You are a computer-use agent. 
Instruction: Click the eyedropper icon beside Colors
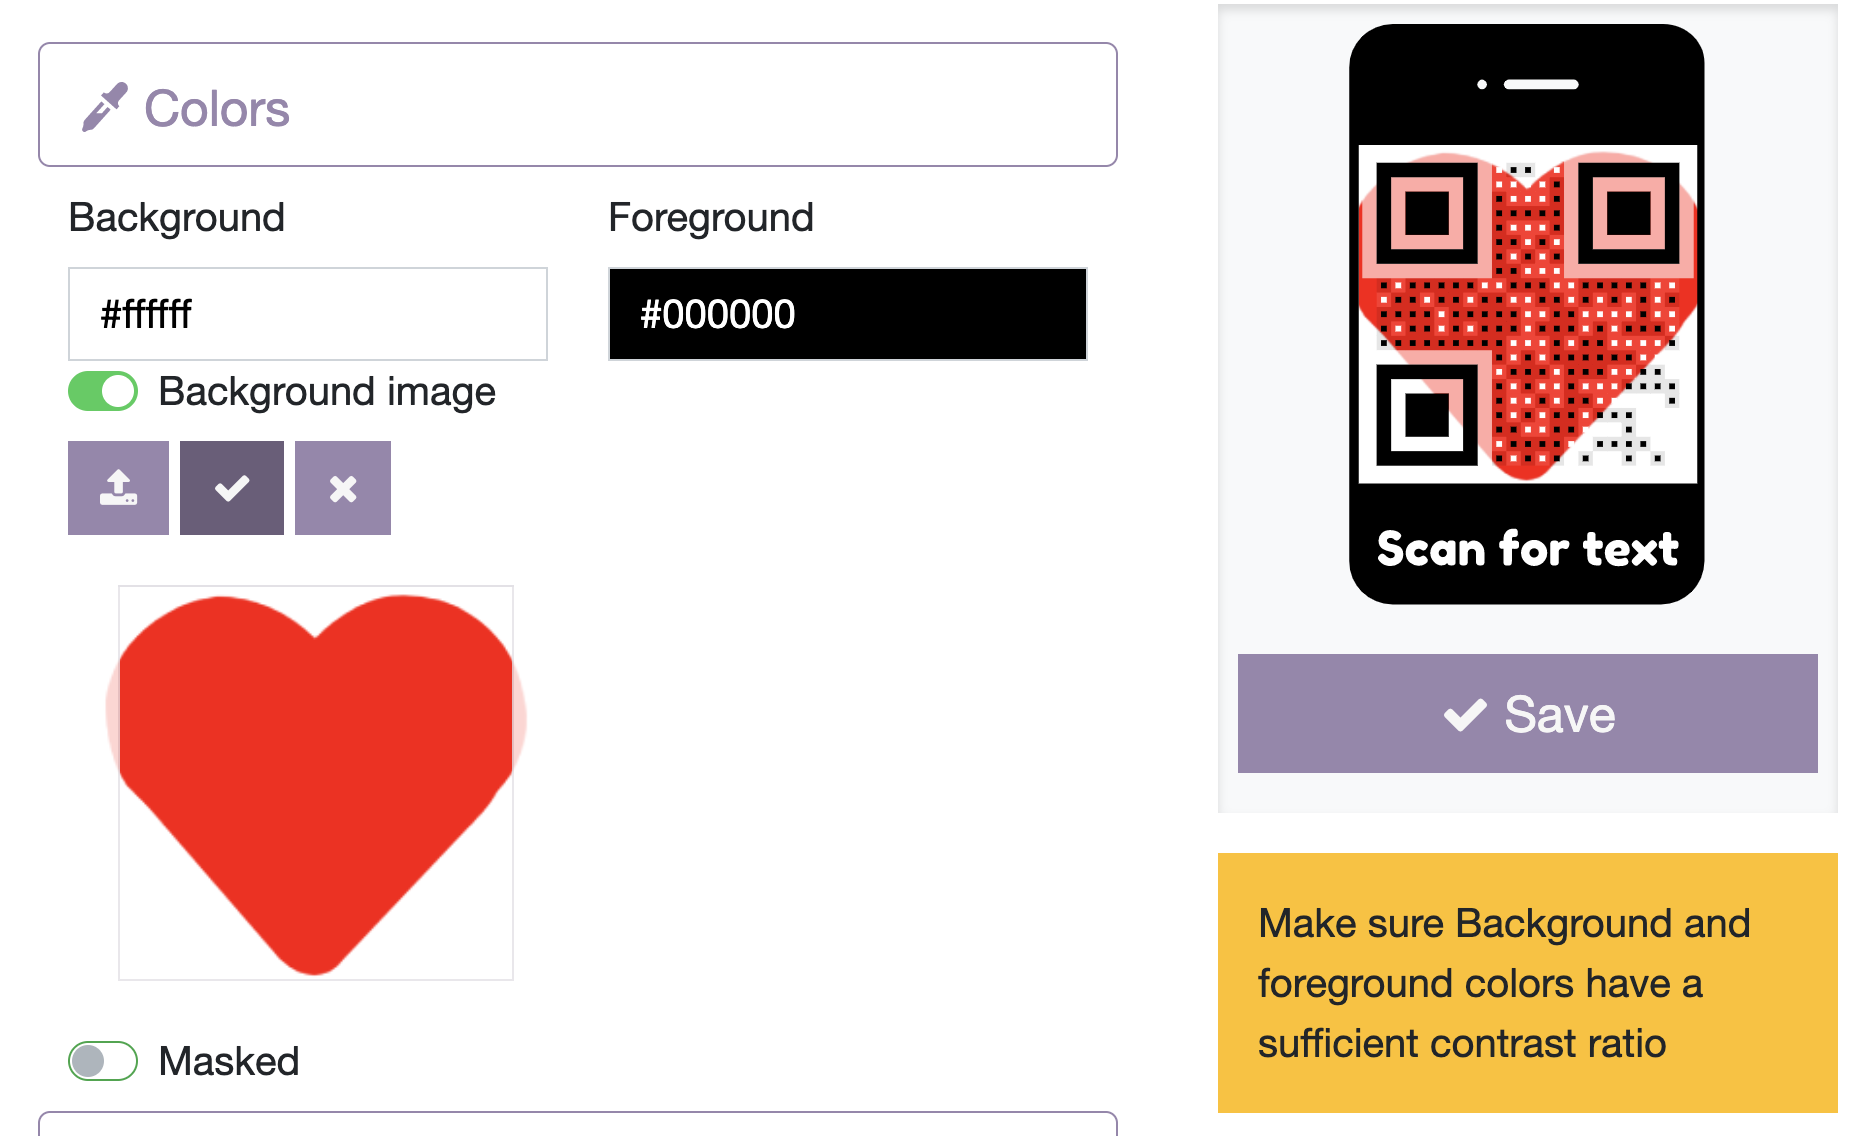coord(104,107)
